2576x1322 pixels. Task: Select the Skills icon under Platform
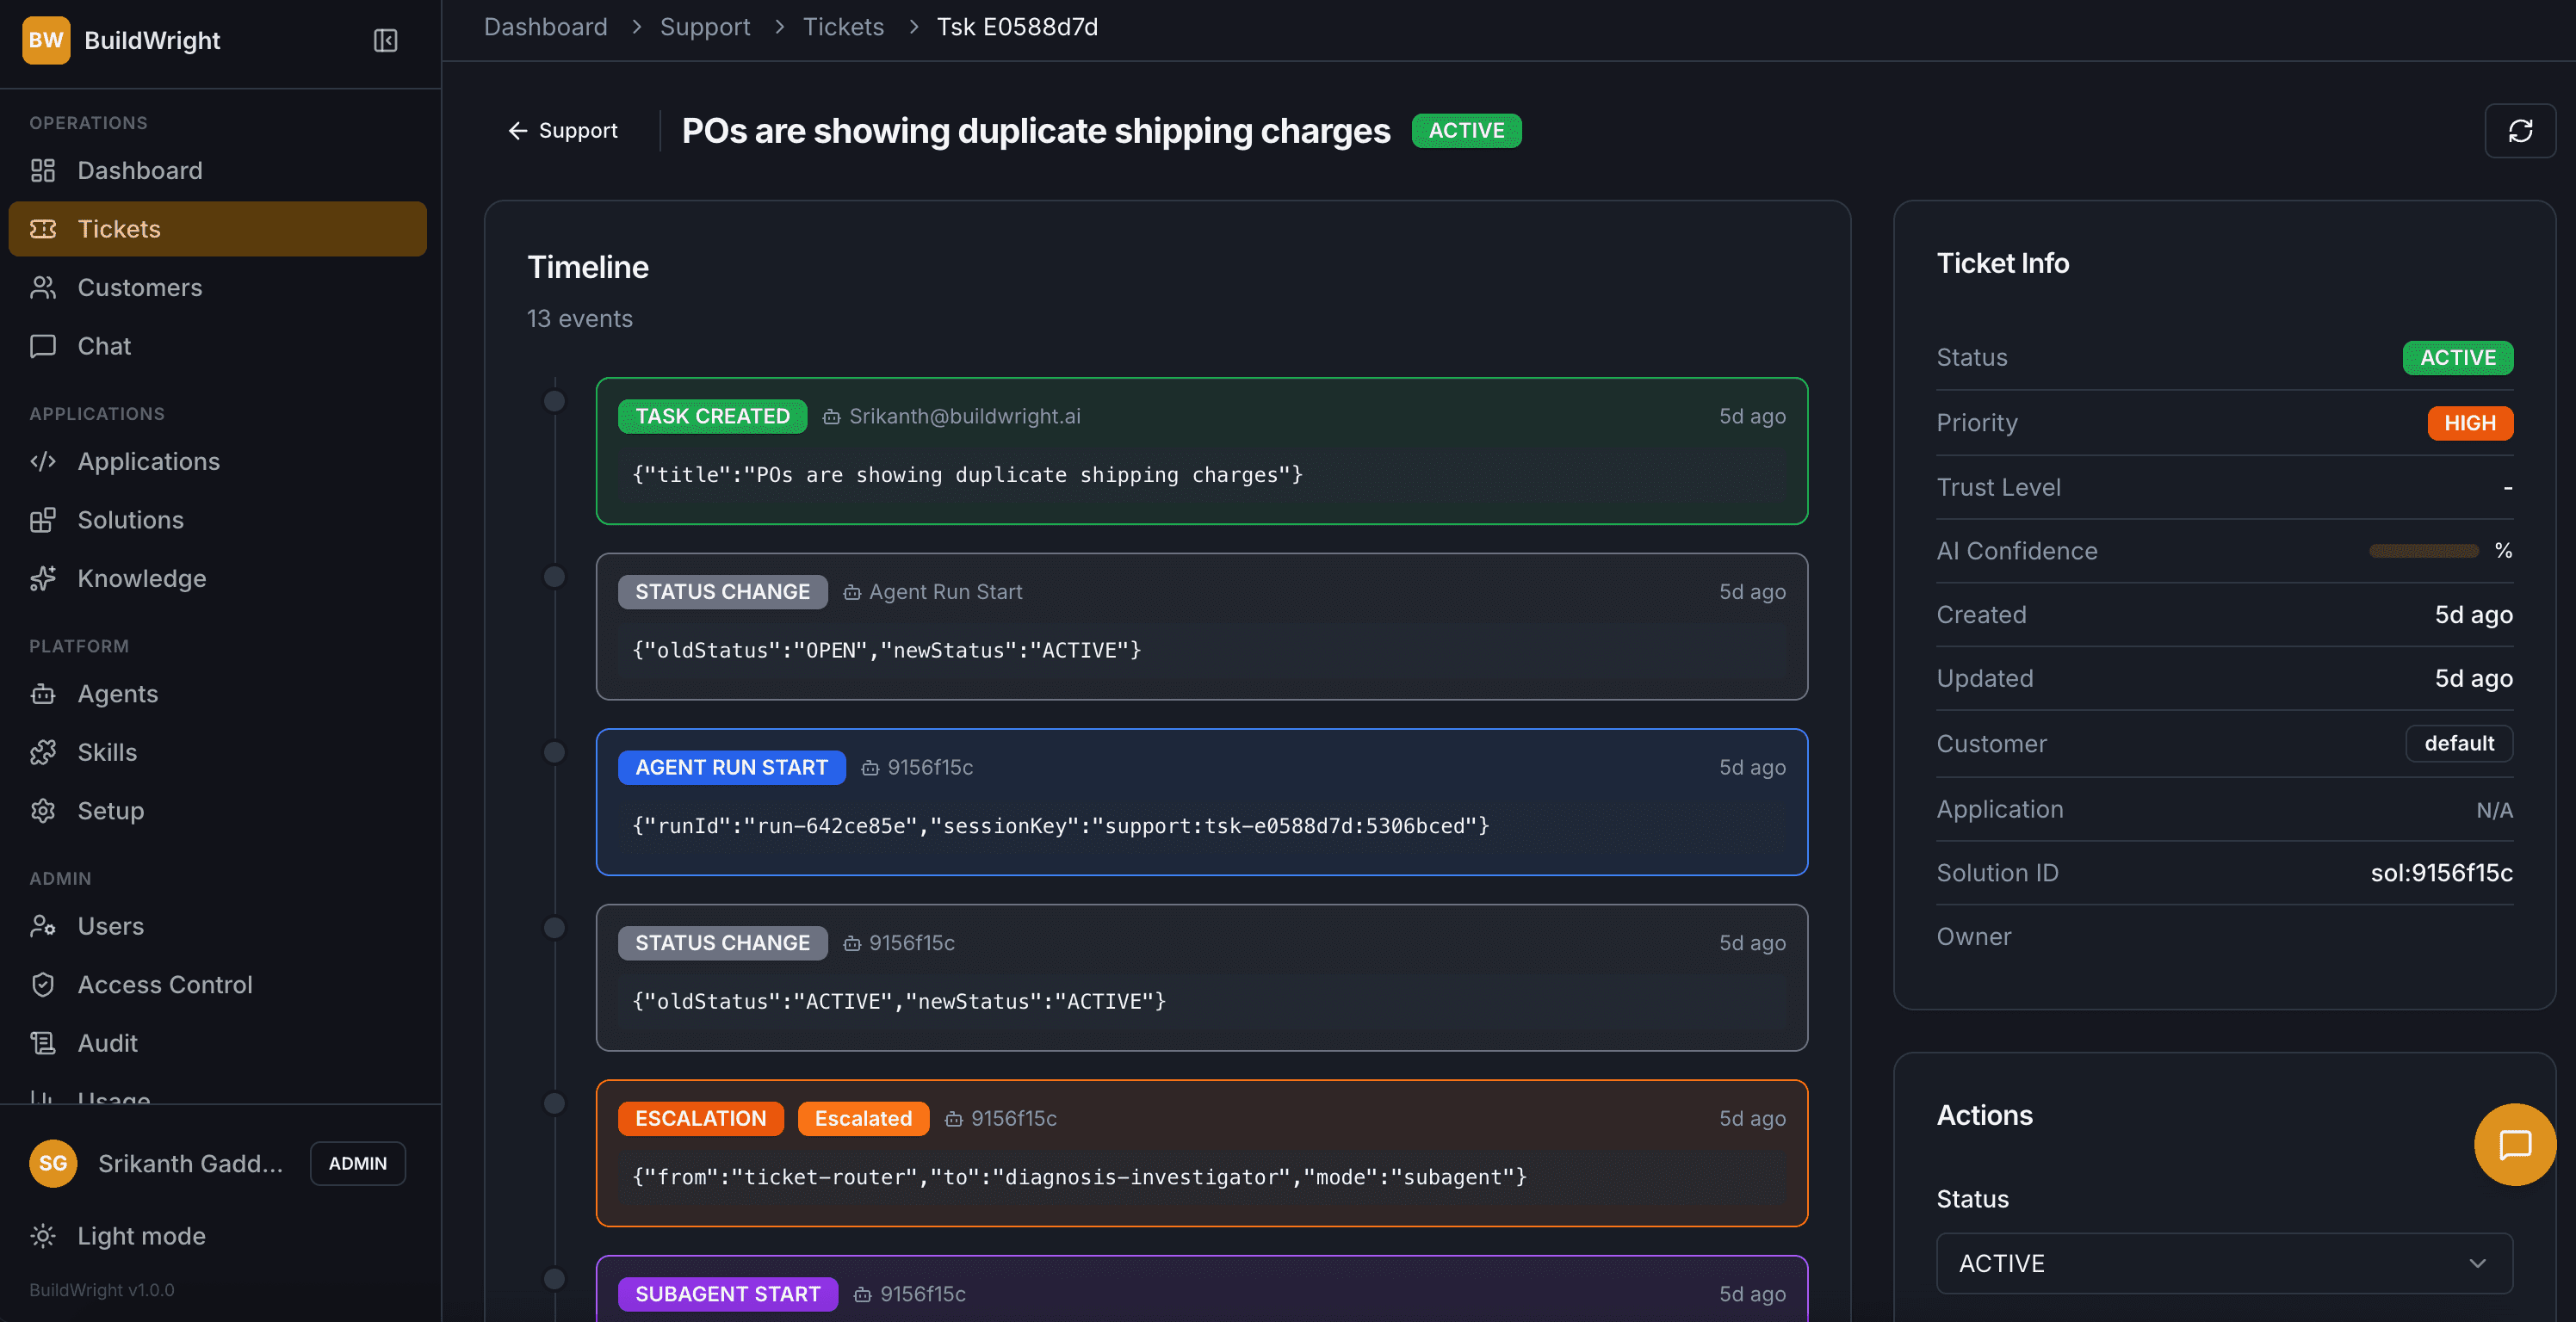click(42, 751)
